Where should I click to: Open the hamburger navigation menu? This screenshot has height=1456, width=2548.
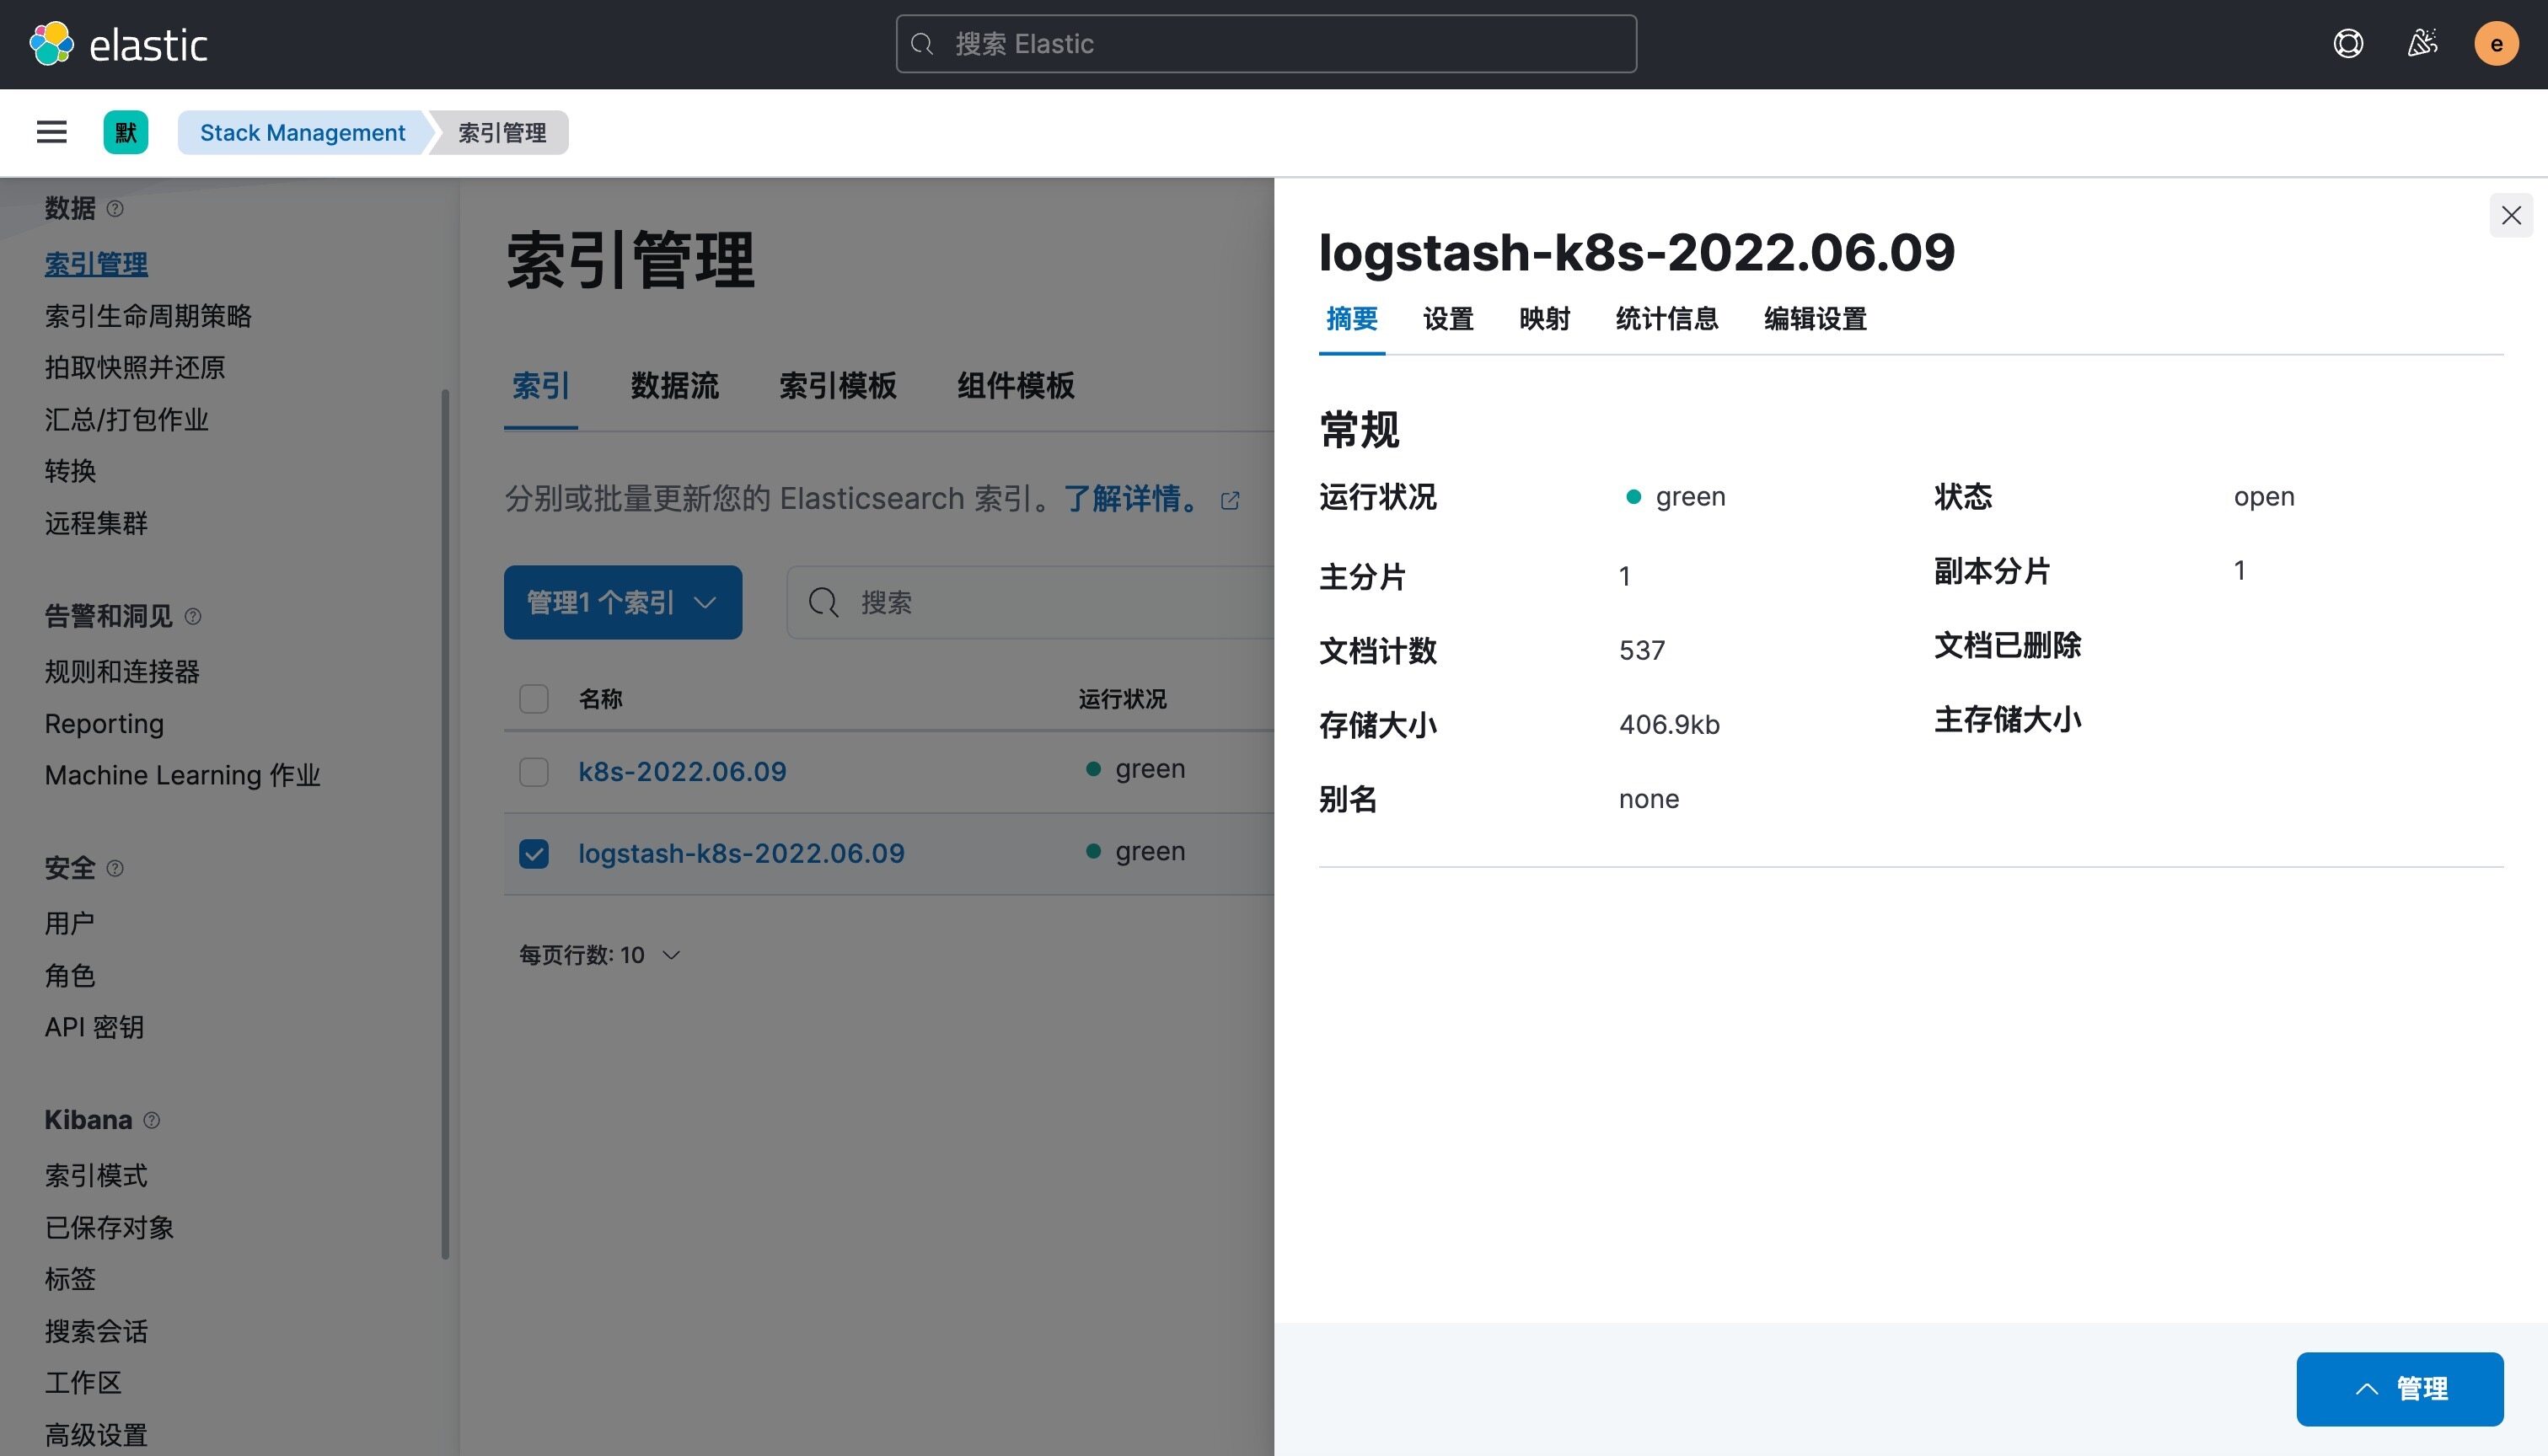coord(51,132)
